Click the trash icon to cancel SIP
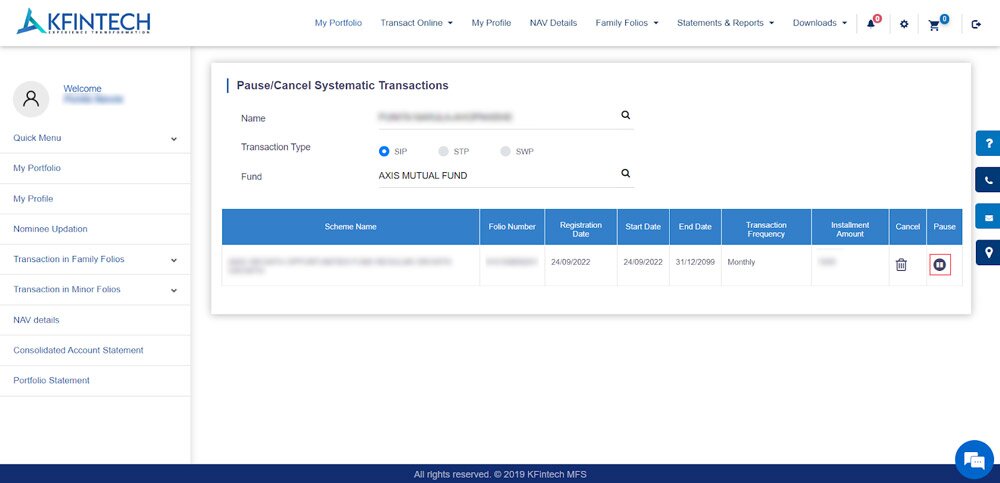The image size is (1000, 483). (901, 264)
